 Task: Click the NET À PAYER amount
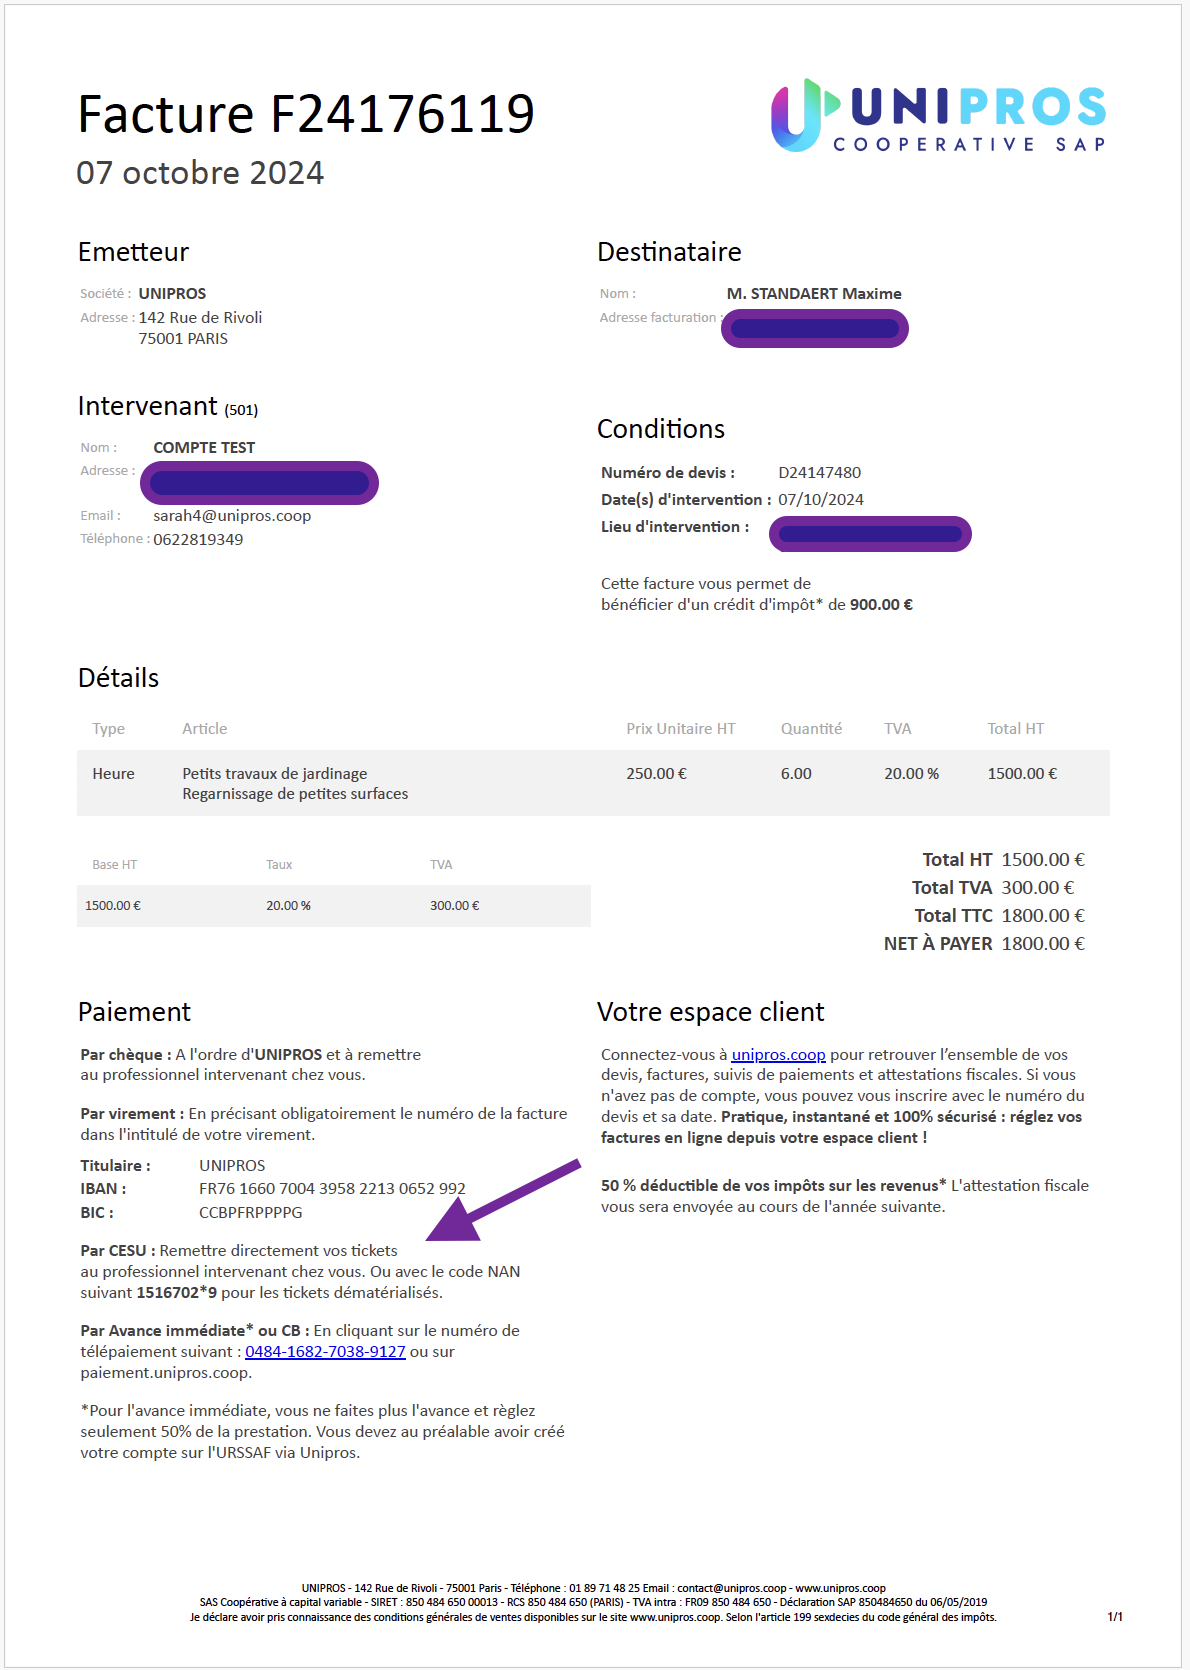tap(1043, 944)
